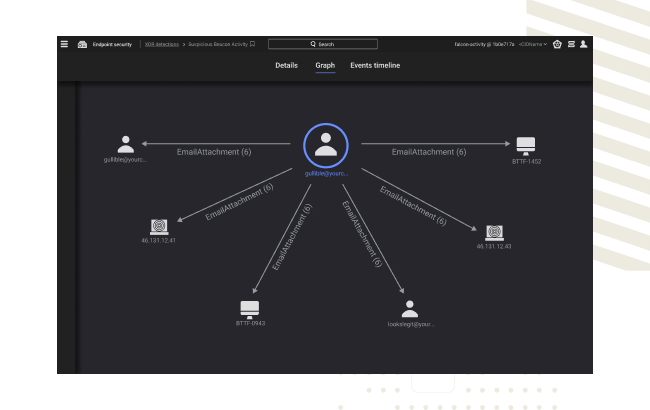Click EmailAttachment (6) label toward 46.131.12.43
The height and width of the screenshot is (410, 650).
coord(413,206)
